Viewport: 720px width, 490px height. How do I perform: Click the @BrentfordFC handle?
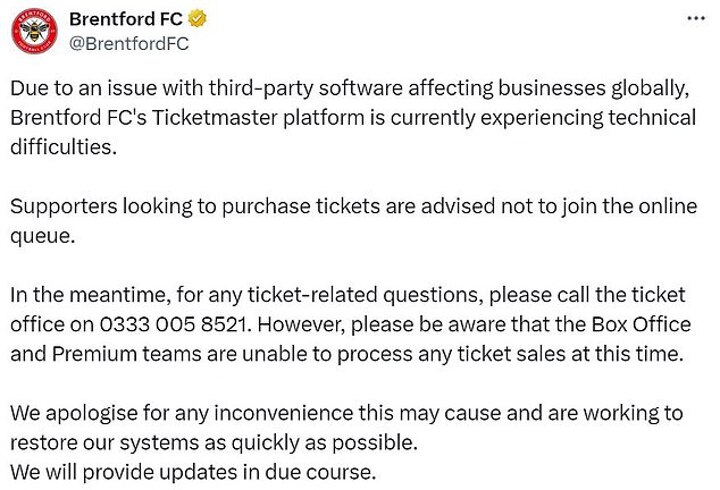pyautogui.click(x=127, y=44)
